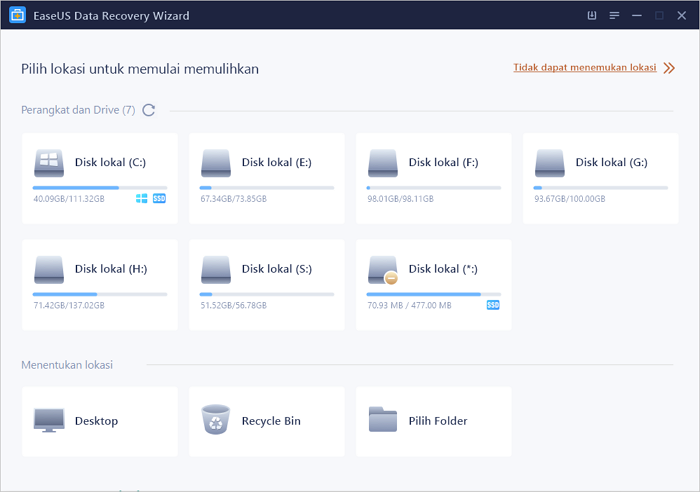Click the usage bar of drive C:
The height and width of the screenshot is (492, 700).
click(100, 188)
